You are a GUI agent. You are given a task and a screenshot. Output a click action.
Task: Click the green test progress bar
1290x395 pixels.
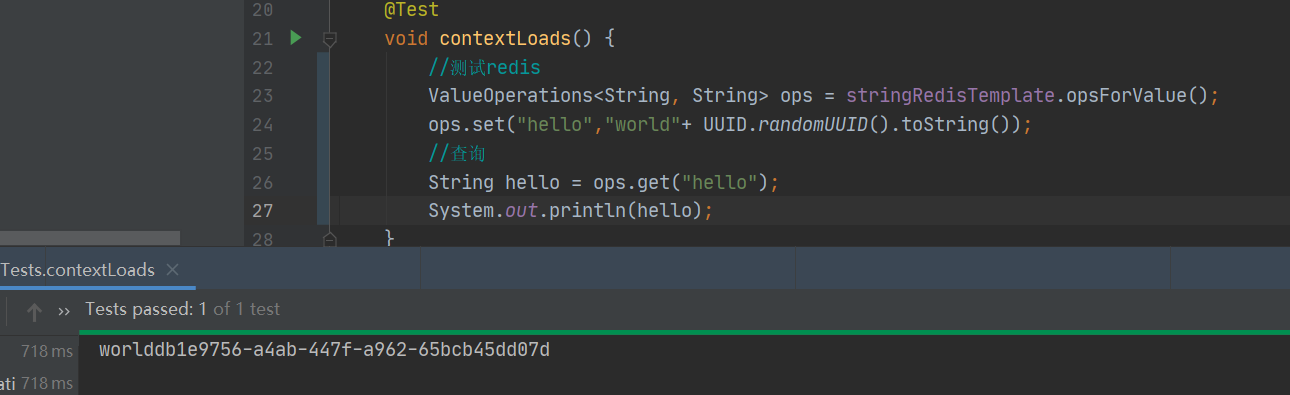[x=684, y=332]
